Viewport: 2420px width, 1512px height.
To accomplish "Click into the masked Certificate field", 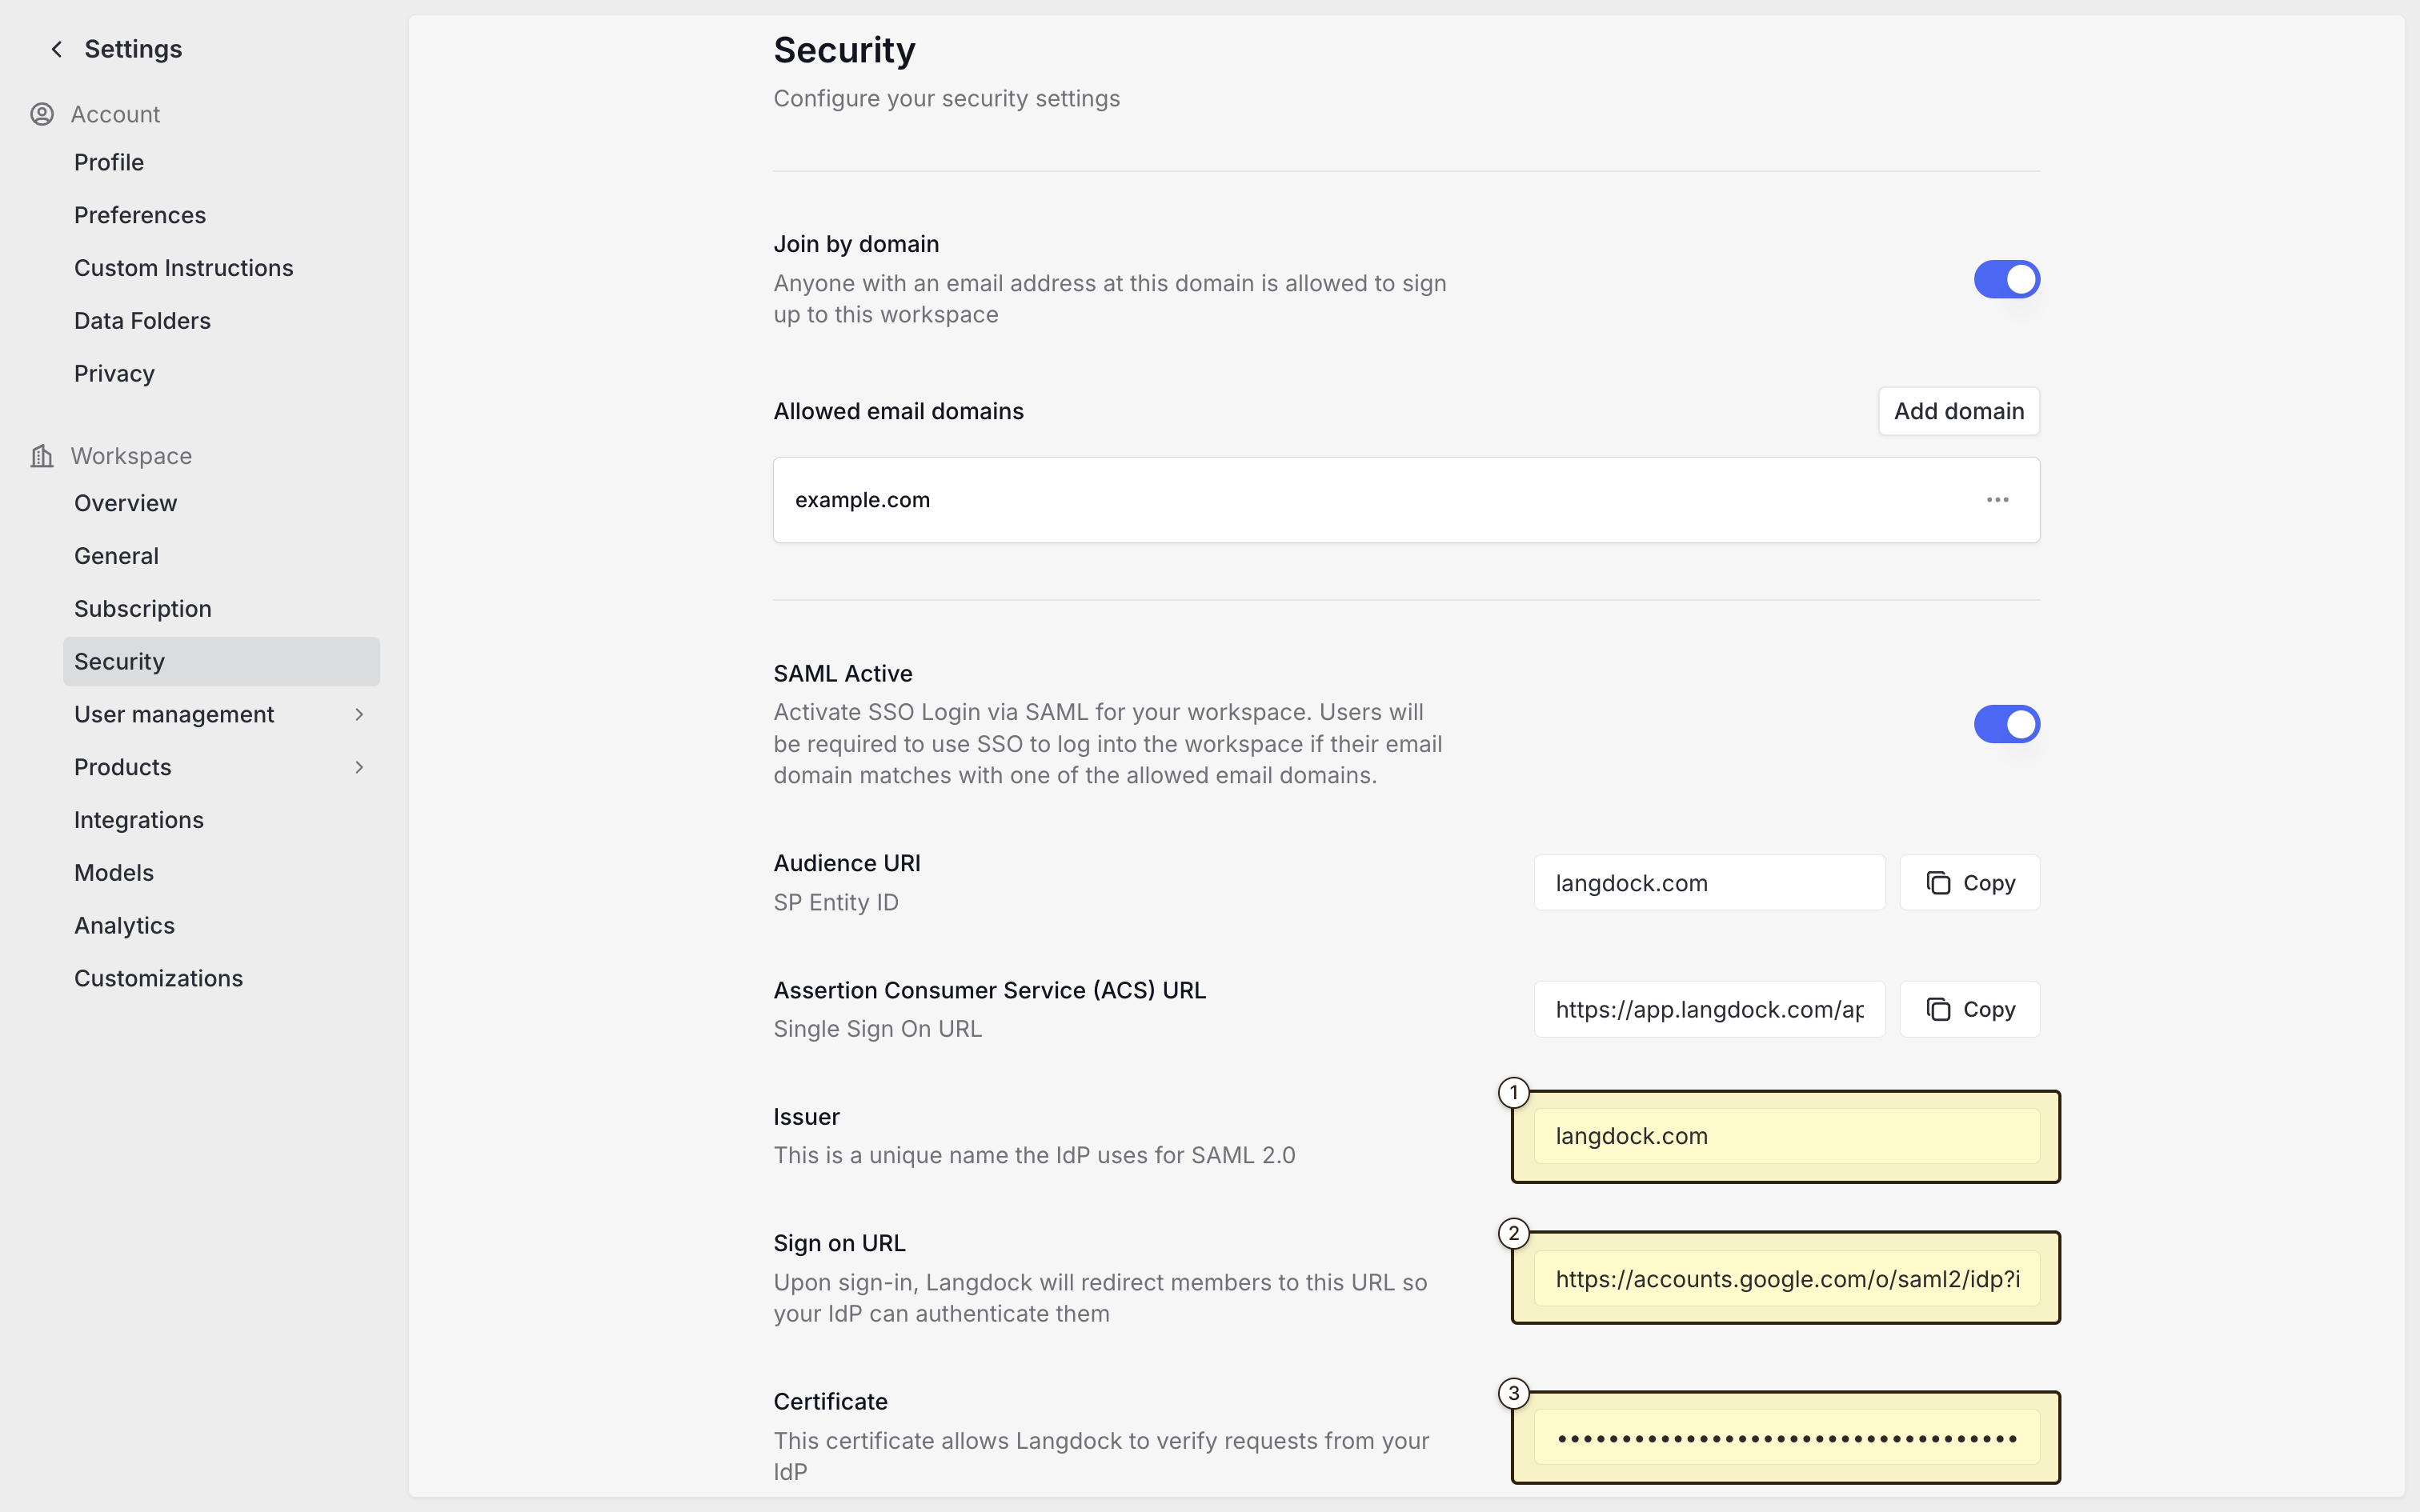I will pos(1786,1438).
